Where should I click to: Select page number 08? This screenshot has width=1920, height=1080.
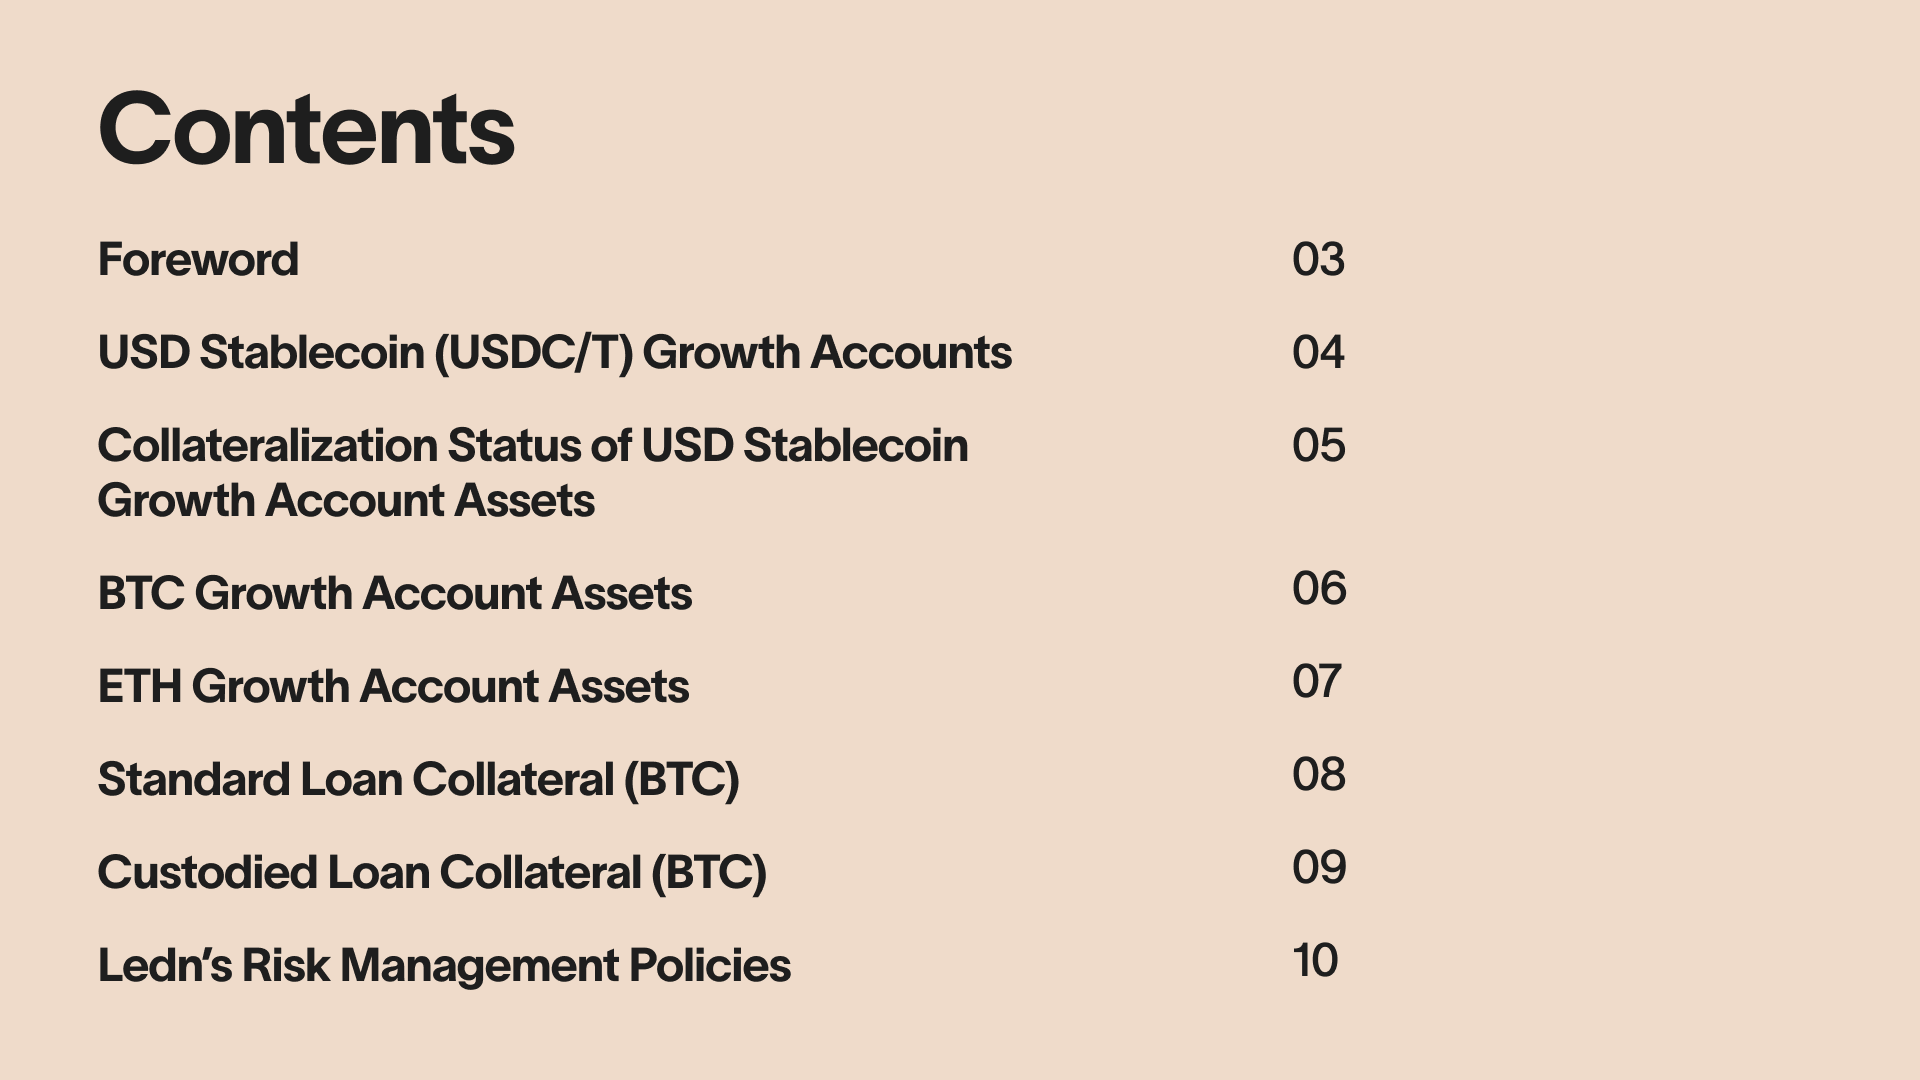tap(1318, 775)
